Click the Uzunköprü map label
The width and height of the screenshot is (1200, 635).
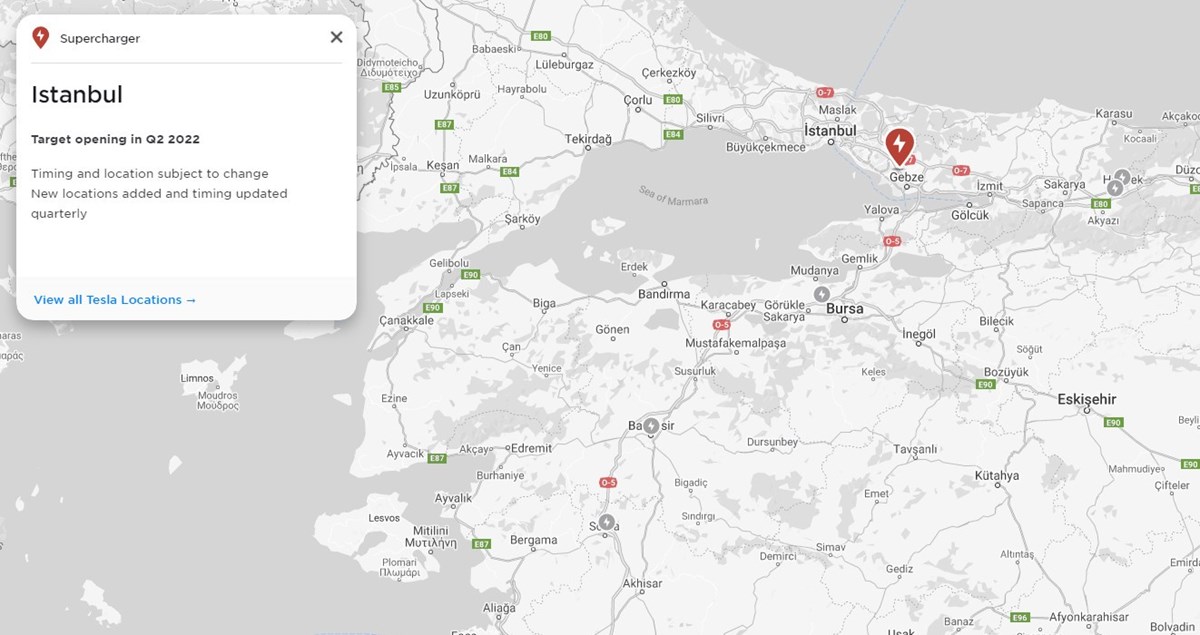click(x=453, y=94)
